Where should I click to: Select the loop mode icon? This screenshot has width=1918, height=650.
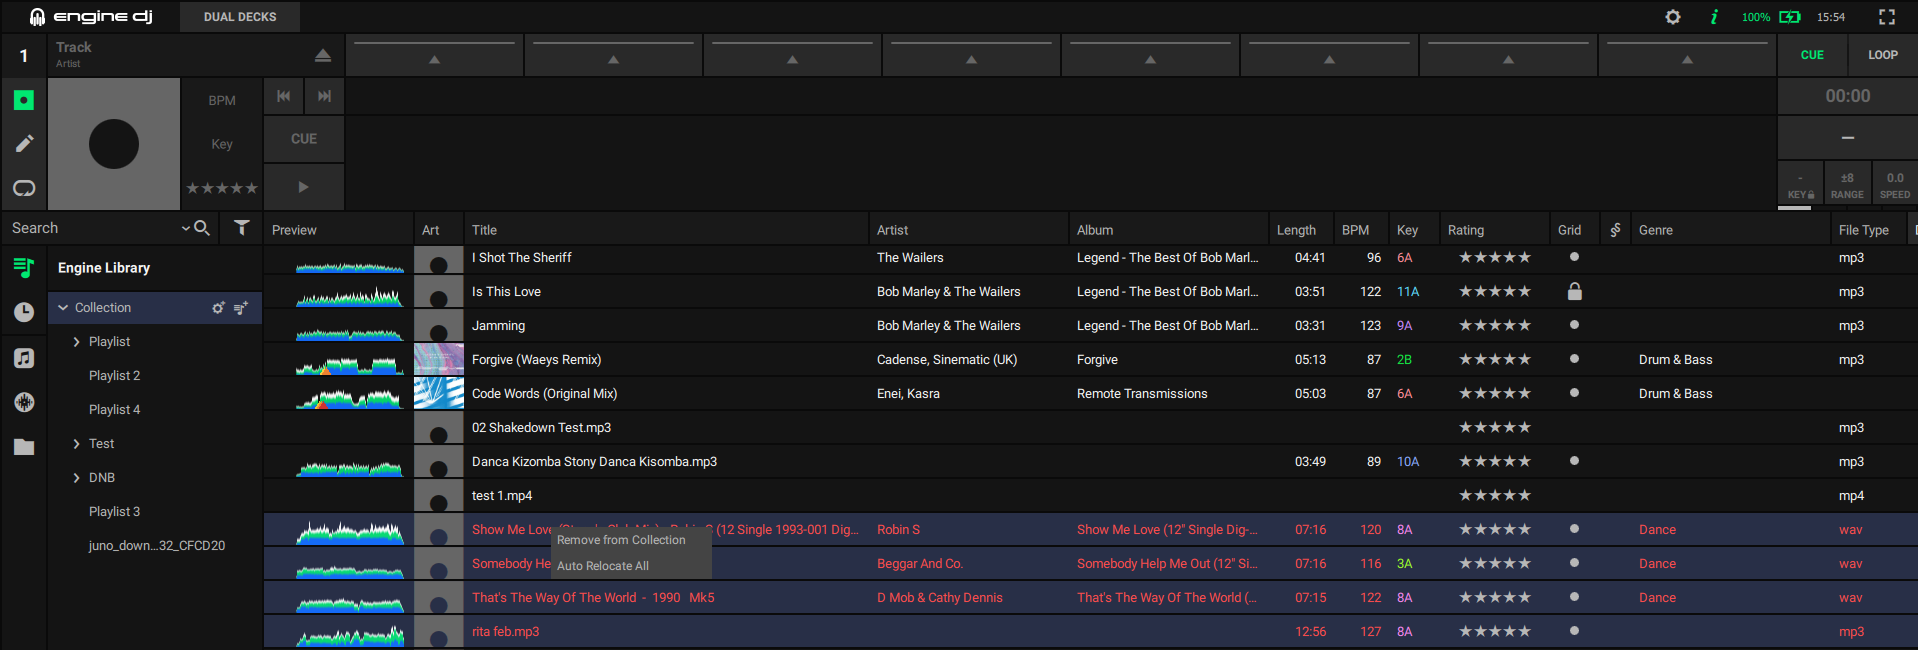tap(24, 188)
